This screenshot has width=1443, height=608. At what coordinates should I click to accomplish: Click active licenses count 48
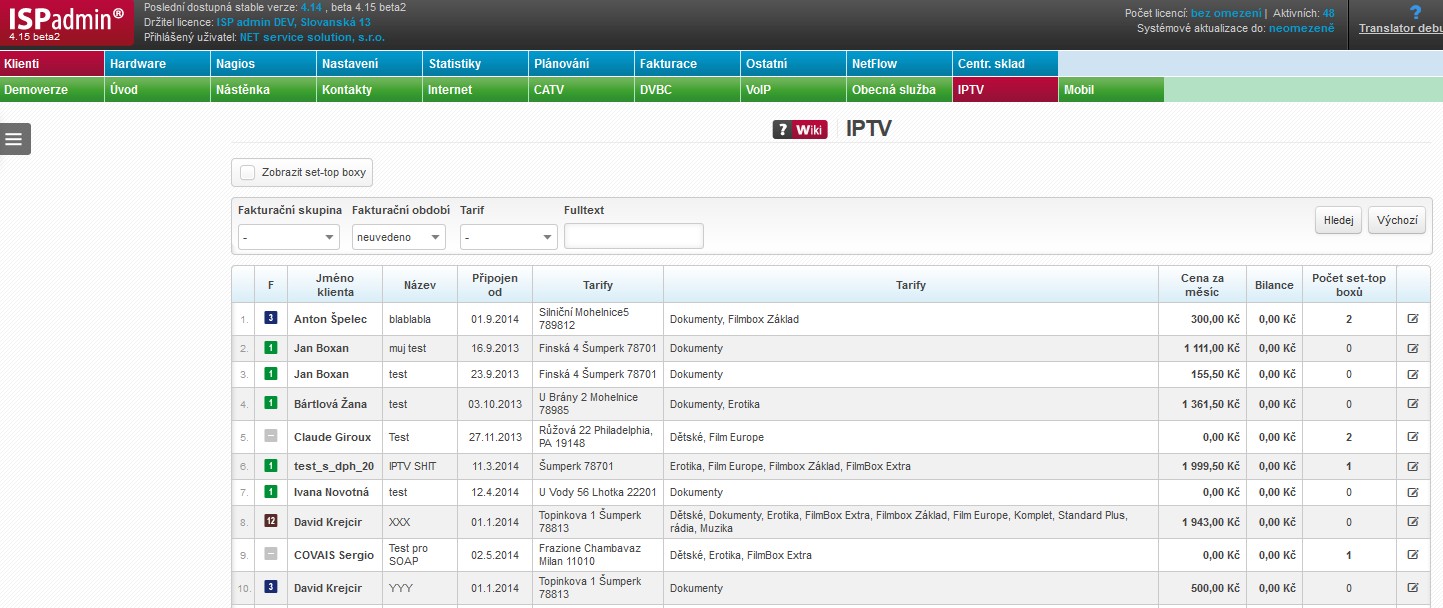click(x=1328, y=13)
